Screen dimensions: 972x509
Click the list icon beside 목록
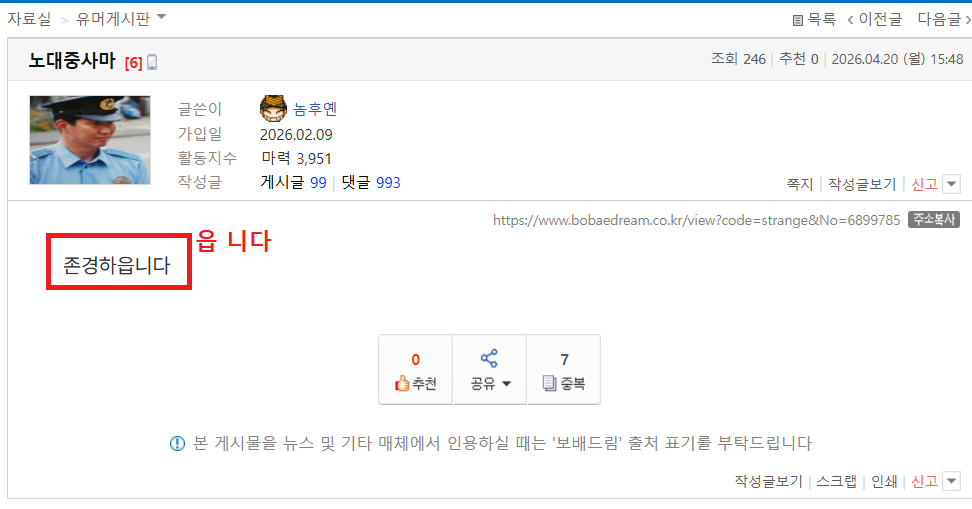click(x=798, y=20)
